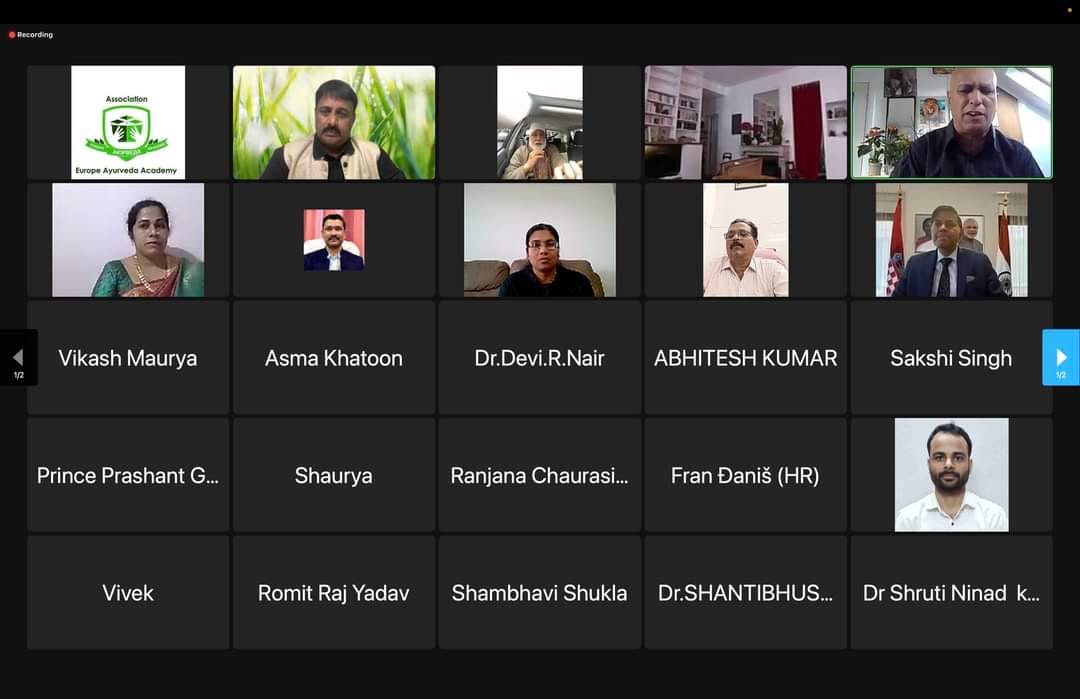
Task: Click the red Recording indicator
Action: 31,34
